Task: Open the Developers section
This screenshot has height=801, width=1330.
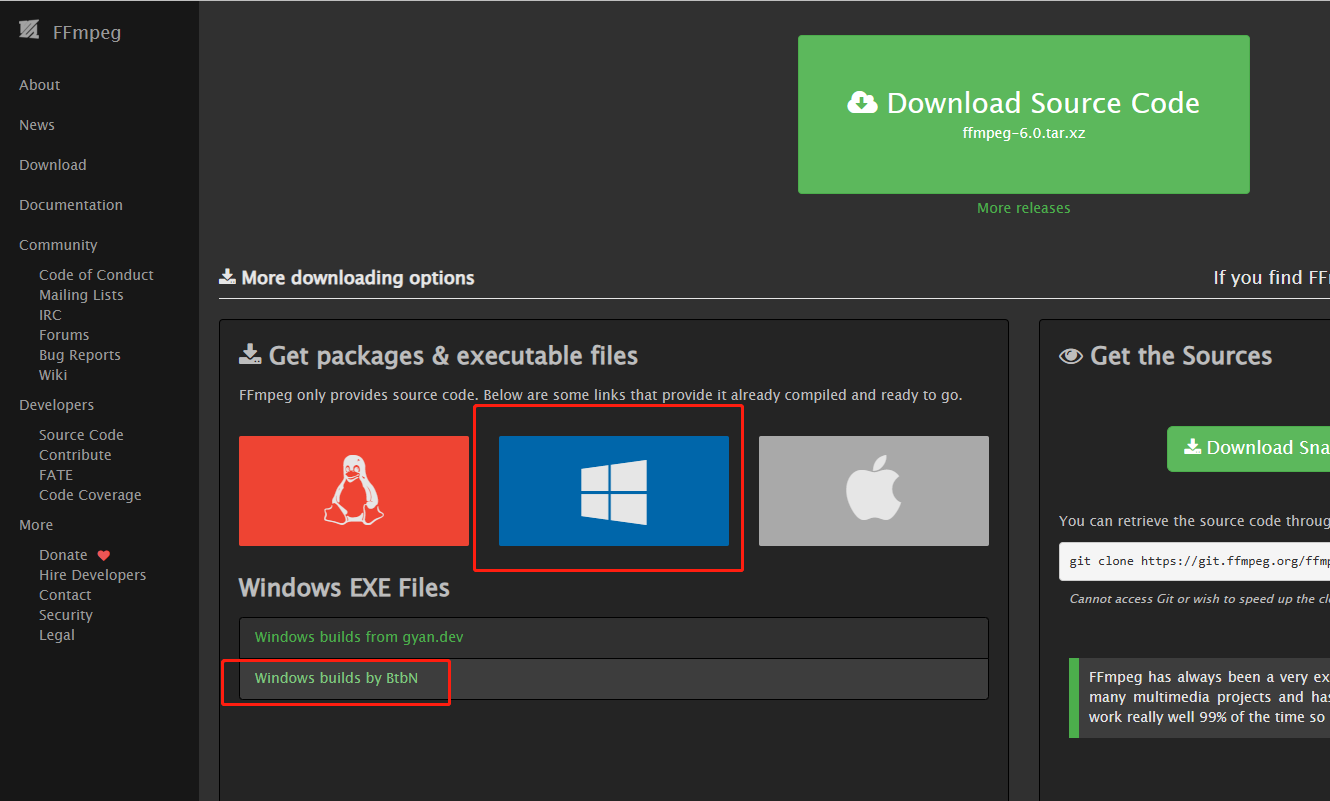Action: pyautogui.click(x=56, y=405)
